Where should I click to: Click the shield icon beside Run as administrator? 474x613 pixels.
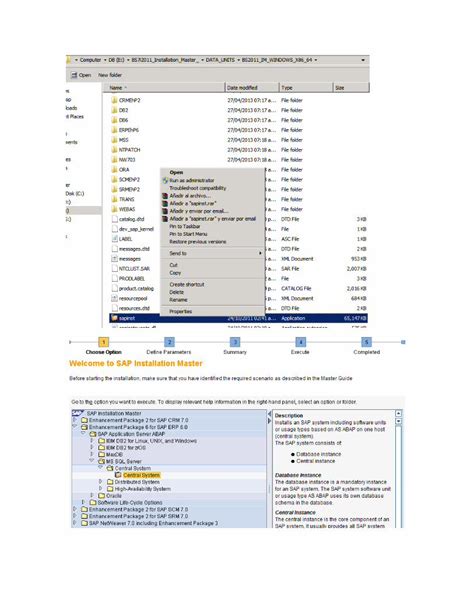pyautogui.click(x=165, y=181)
